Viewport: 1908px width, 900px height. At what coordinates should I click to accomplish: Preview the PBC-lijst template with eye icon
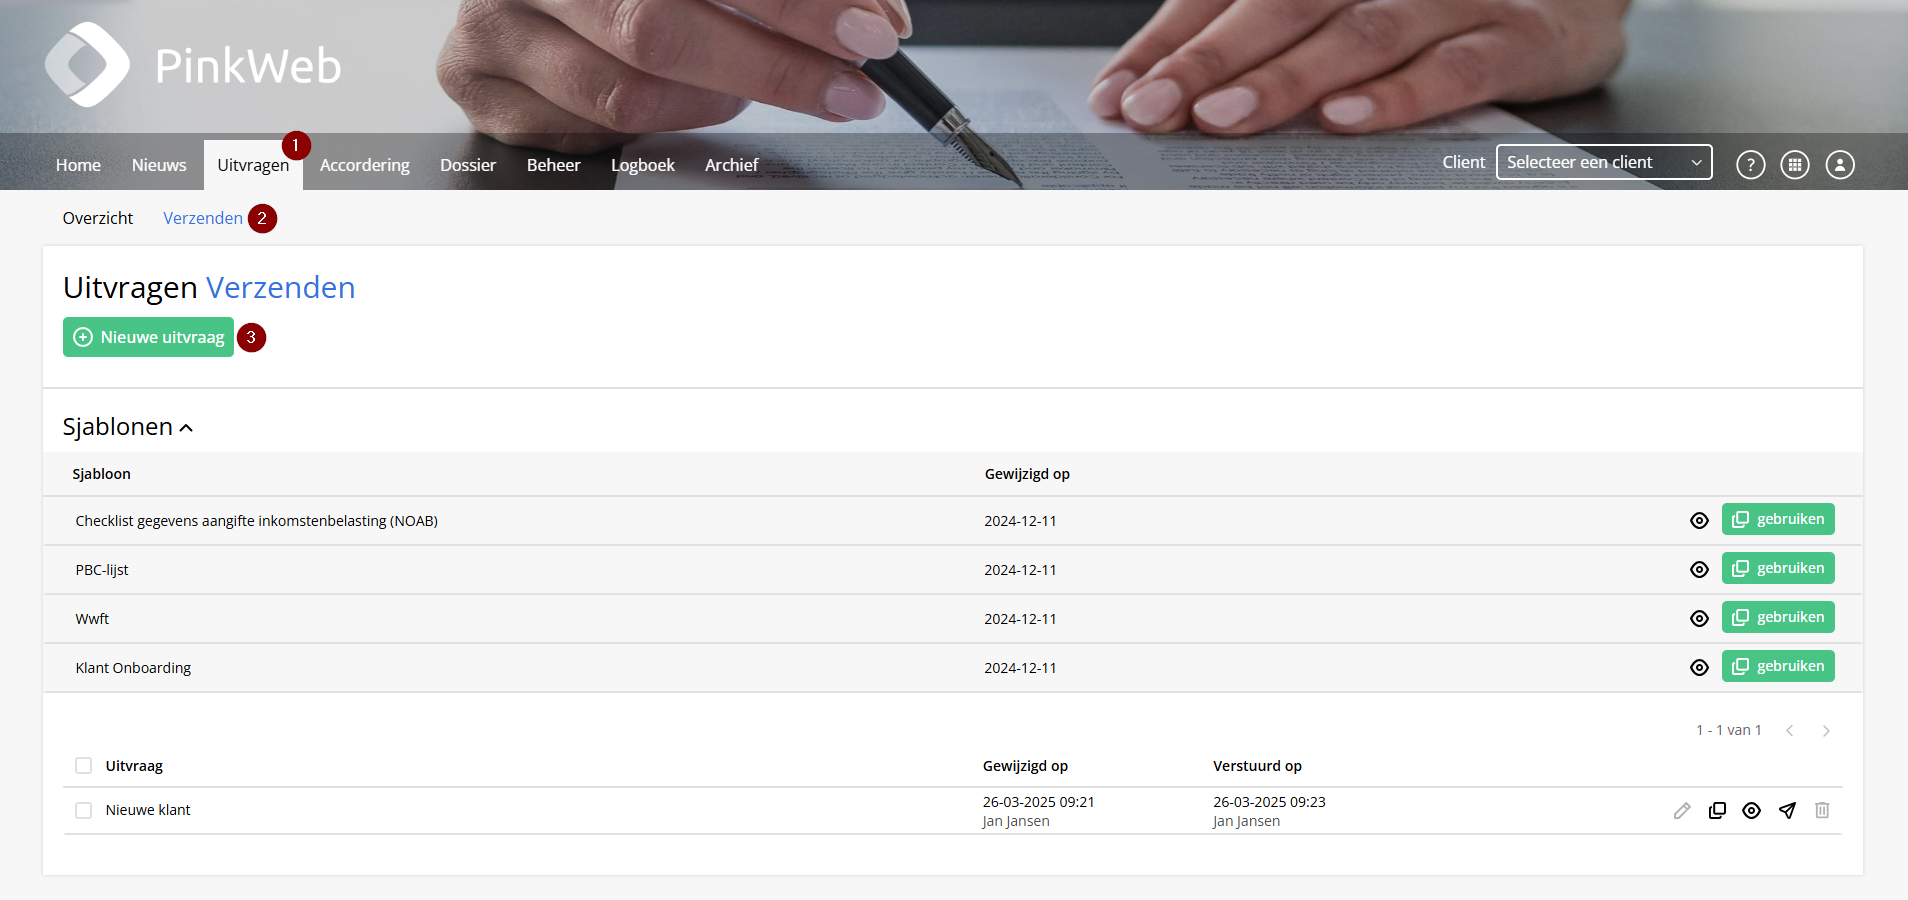tap(1699, 569)
